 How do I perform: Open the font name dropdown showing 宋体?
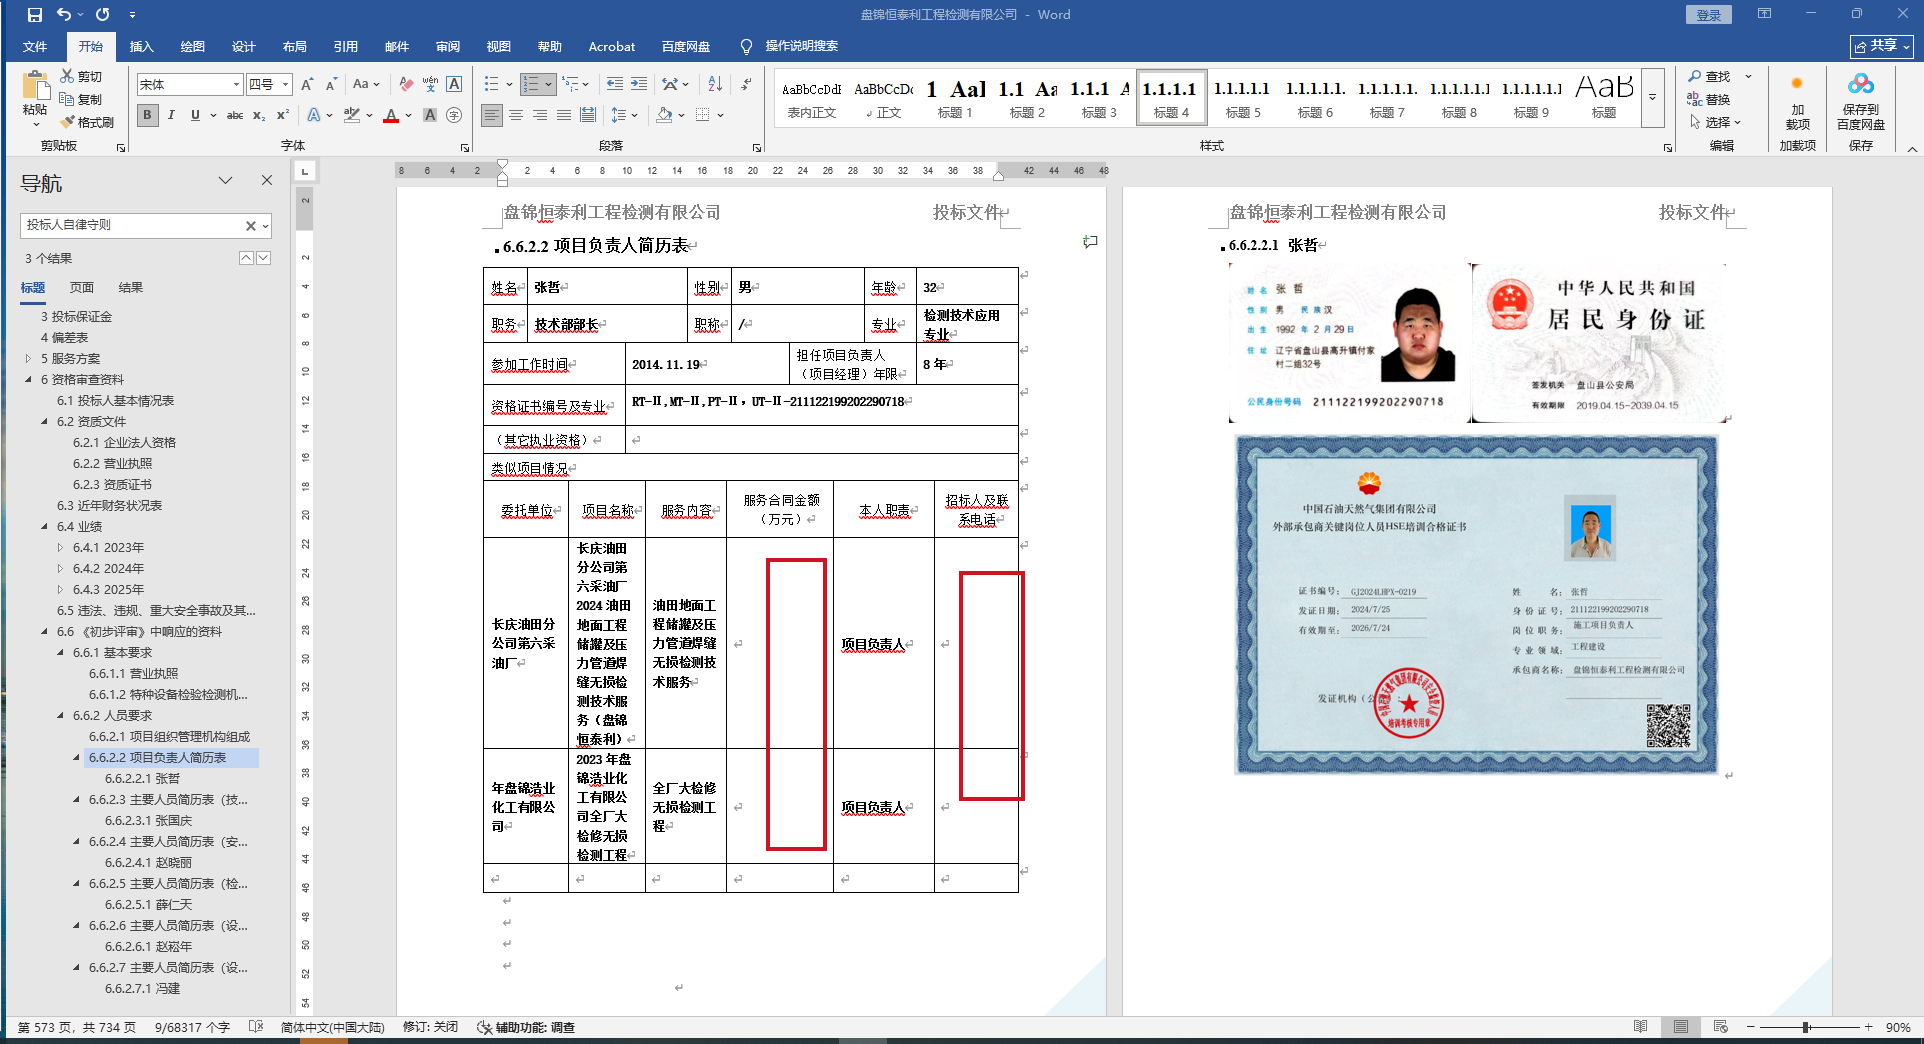236,85
